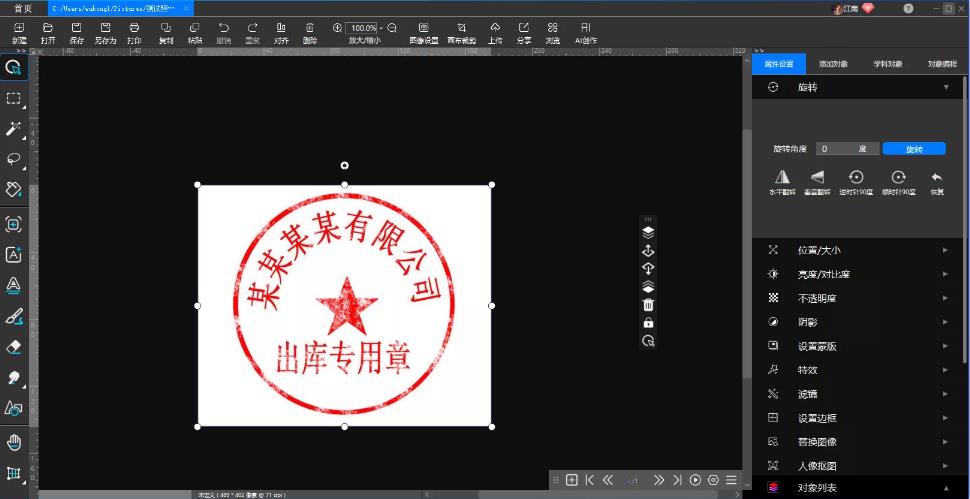
Task: Click the 上传 (Upload) cloud icon
Action: (495, 28)
